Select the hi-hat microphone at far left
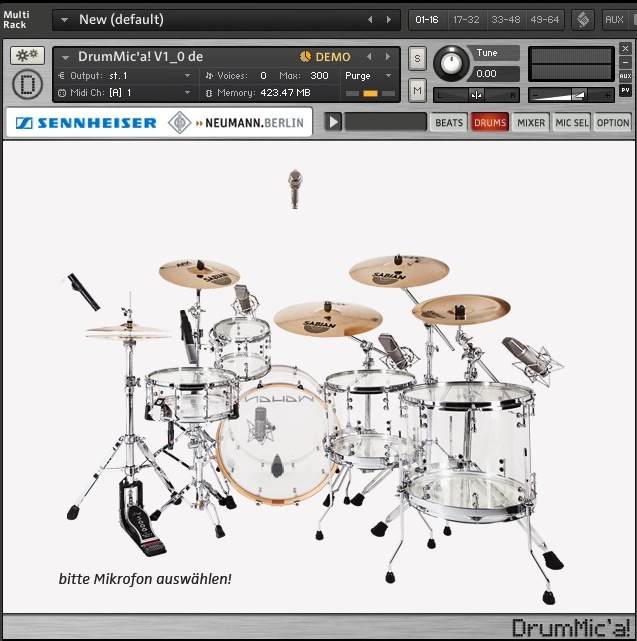This screenshot has height=641, width=637. click(83, 292)
